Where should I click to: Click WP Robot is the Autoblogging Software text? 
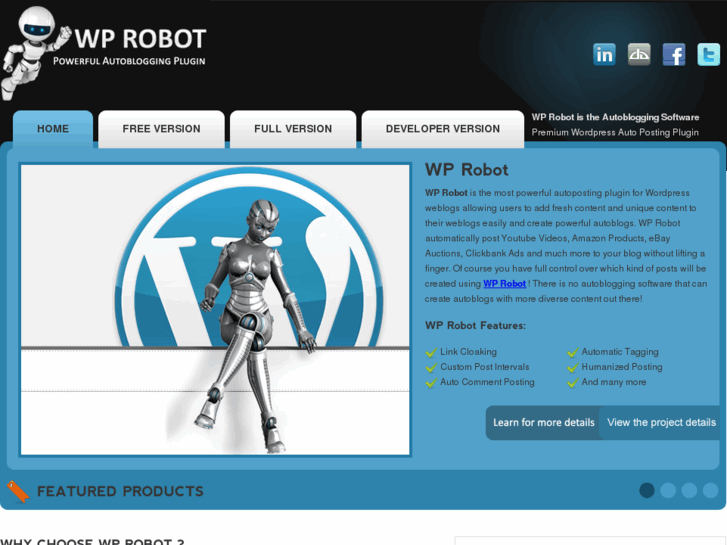pyautogui.click(x=615, y=117)
